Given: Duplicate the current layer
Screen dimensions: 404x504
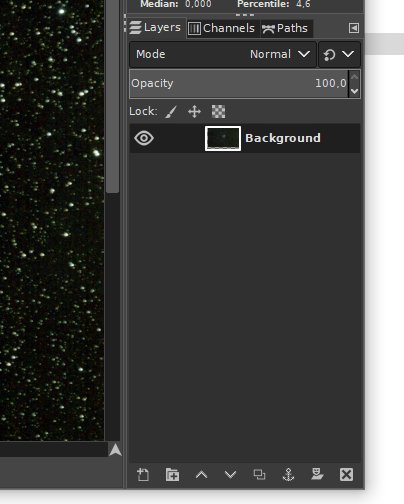Looking at the screenshot, I should point(259,474).
